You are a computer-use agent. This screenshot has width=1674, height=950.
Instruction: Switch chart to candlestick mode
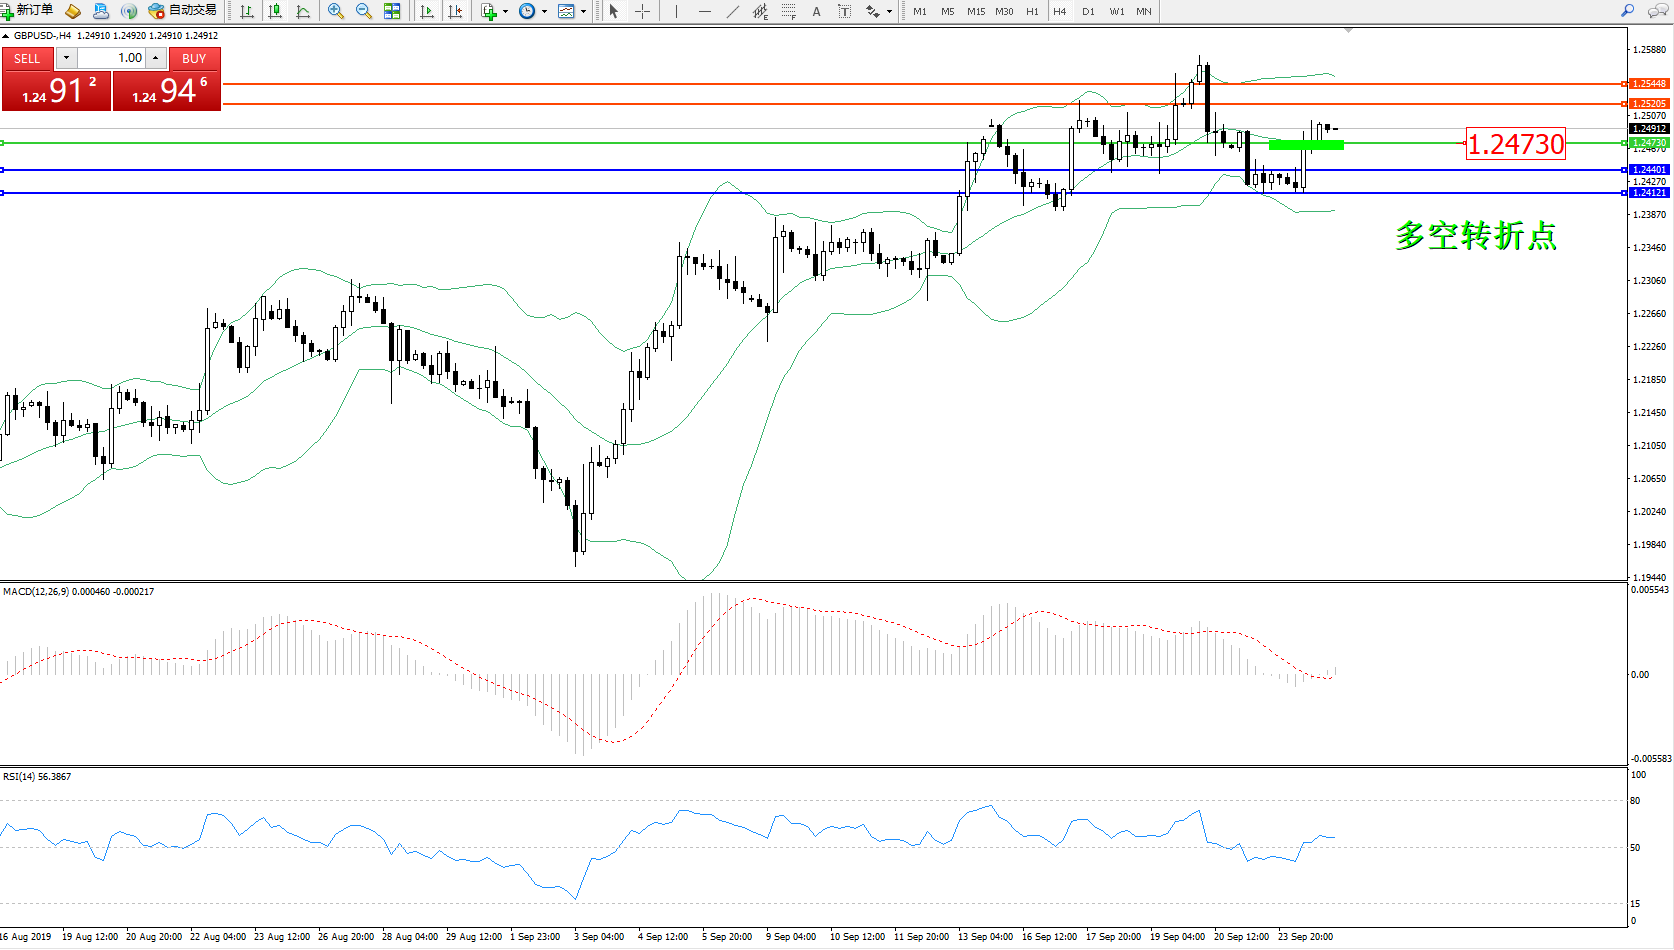(275, 11)
